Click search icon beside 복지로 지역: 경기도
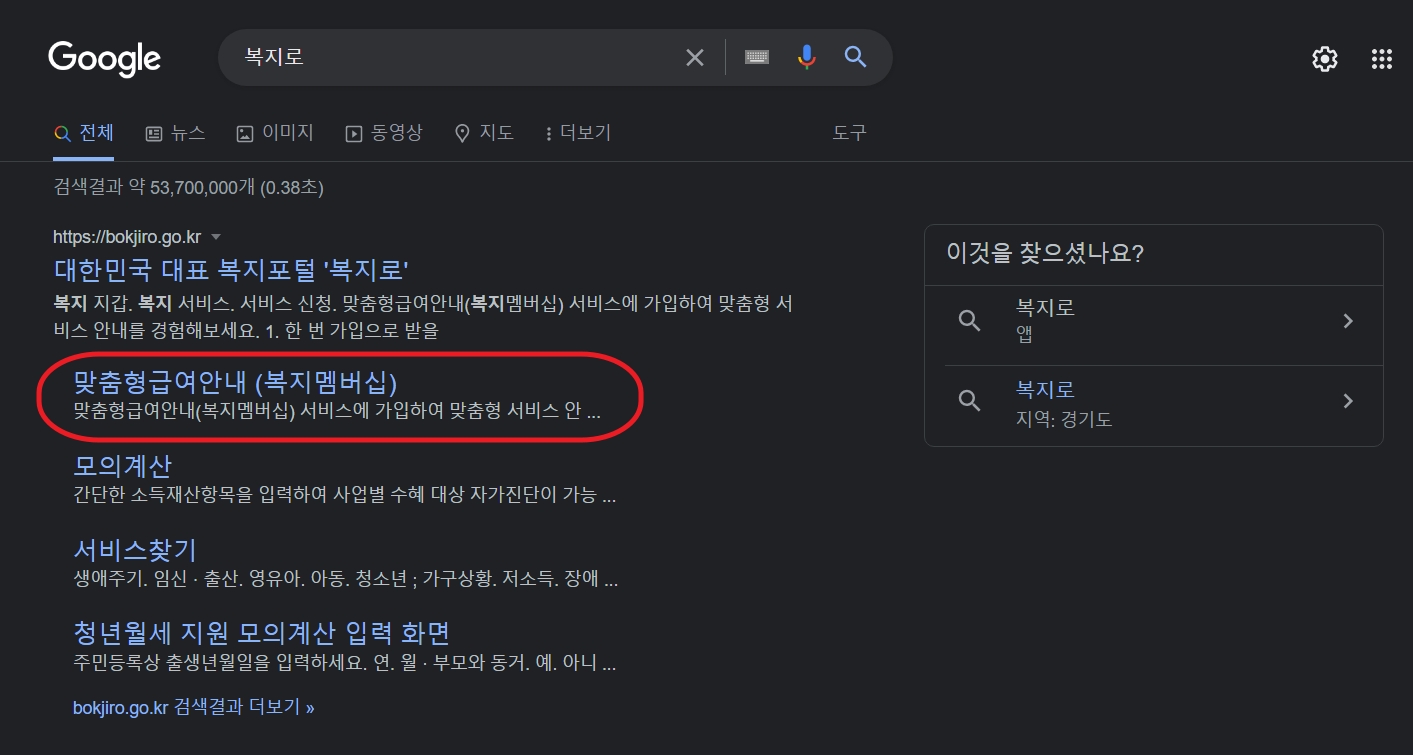1413x755 pixels. [969, 402]
